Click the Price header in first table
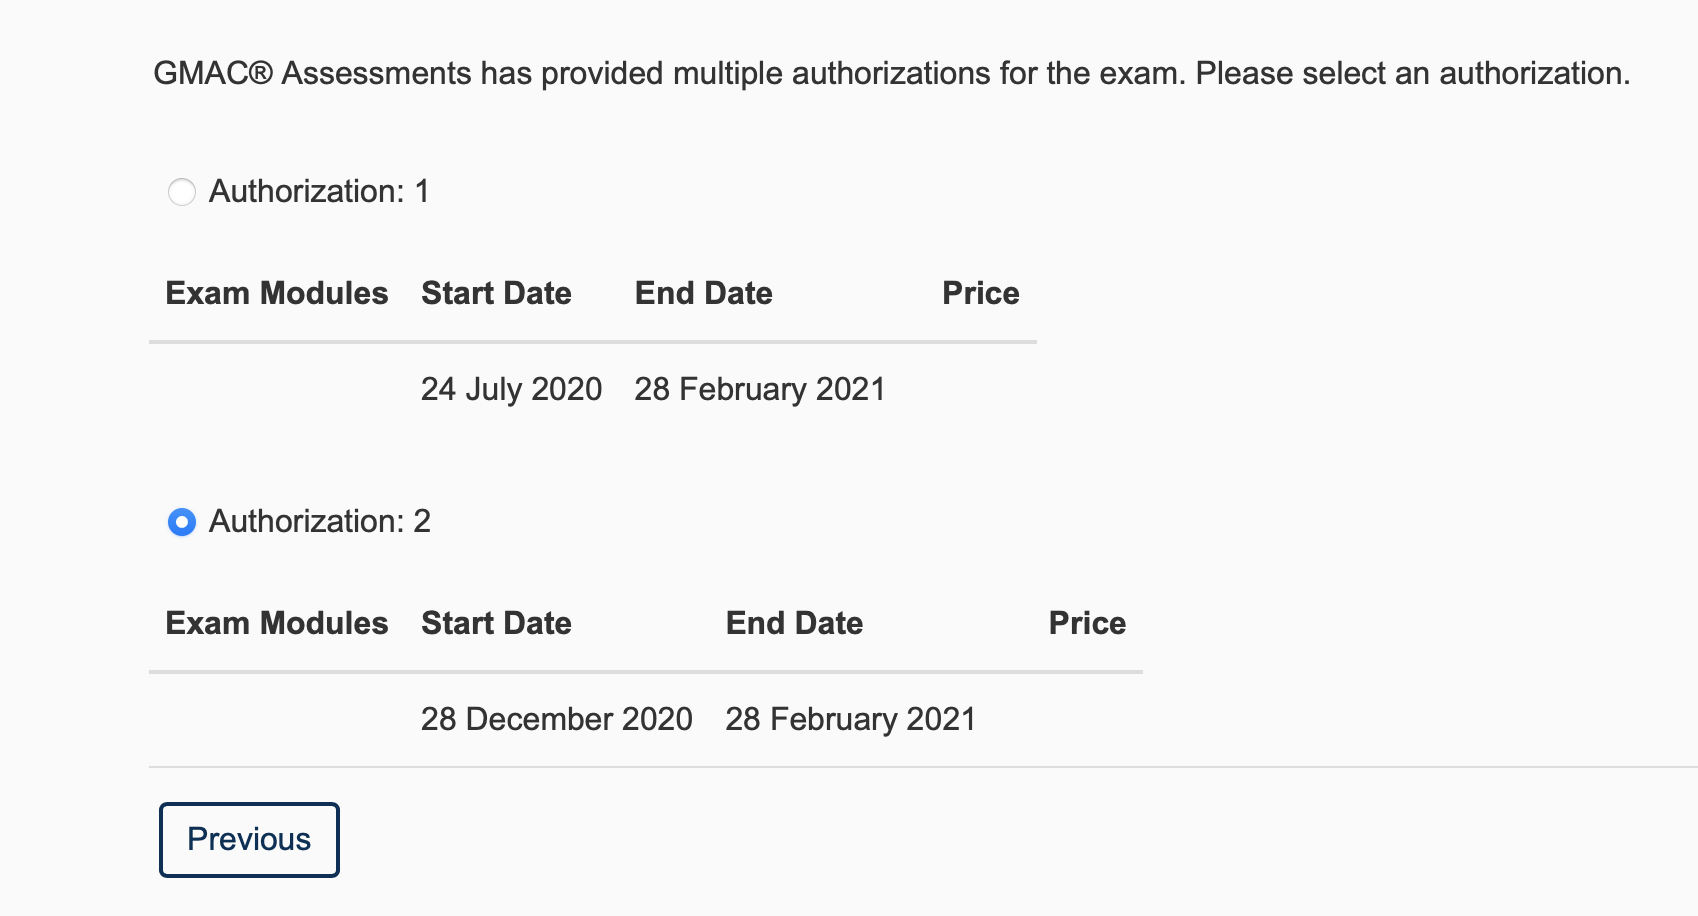This screenshot has height=916, width=1698. (980, 292)
